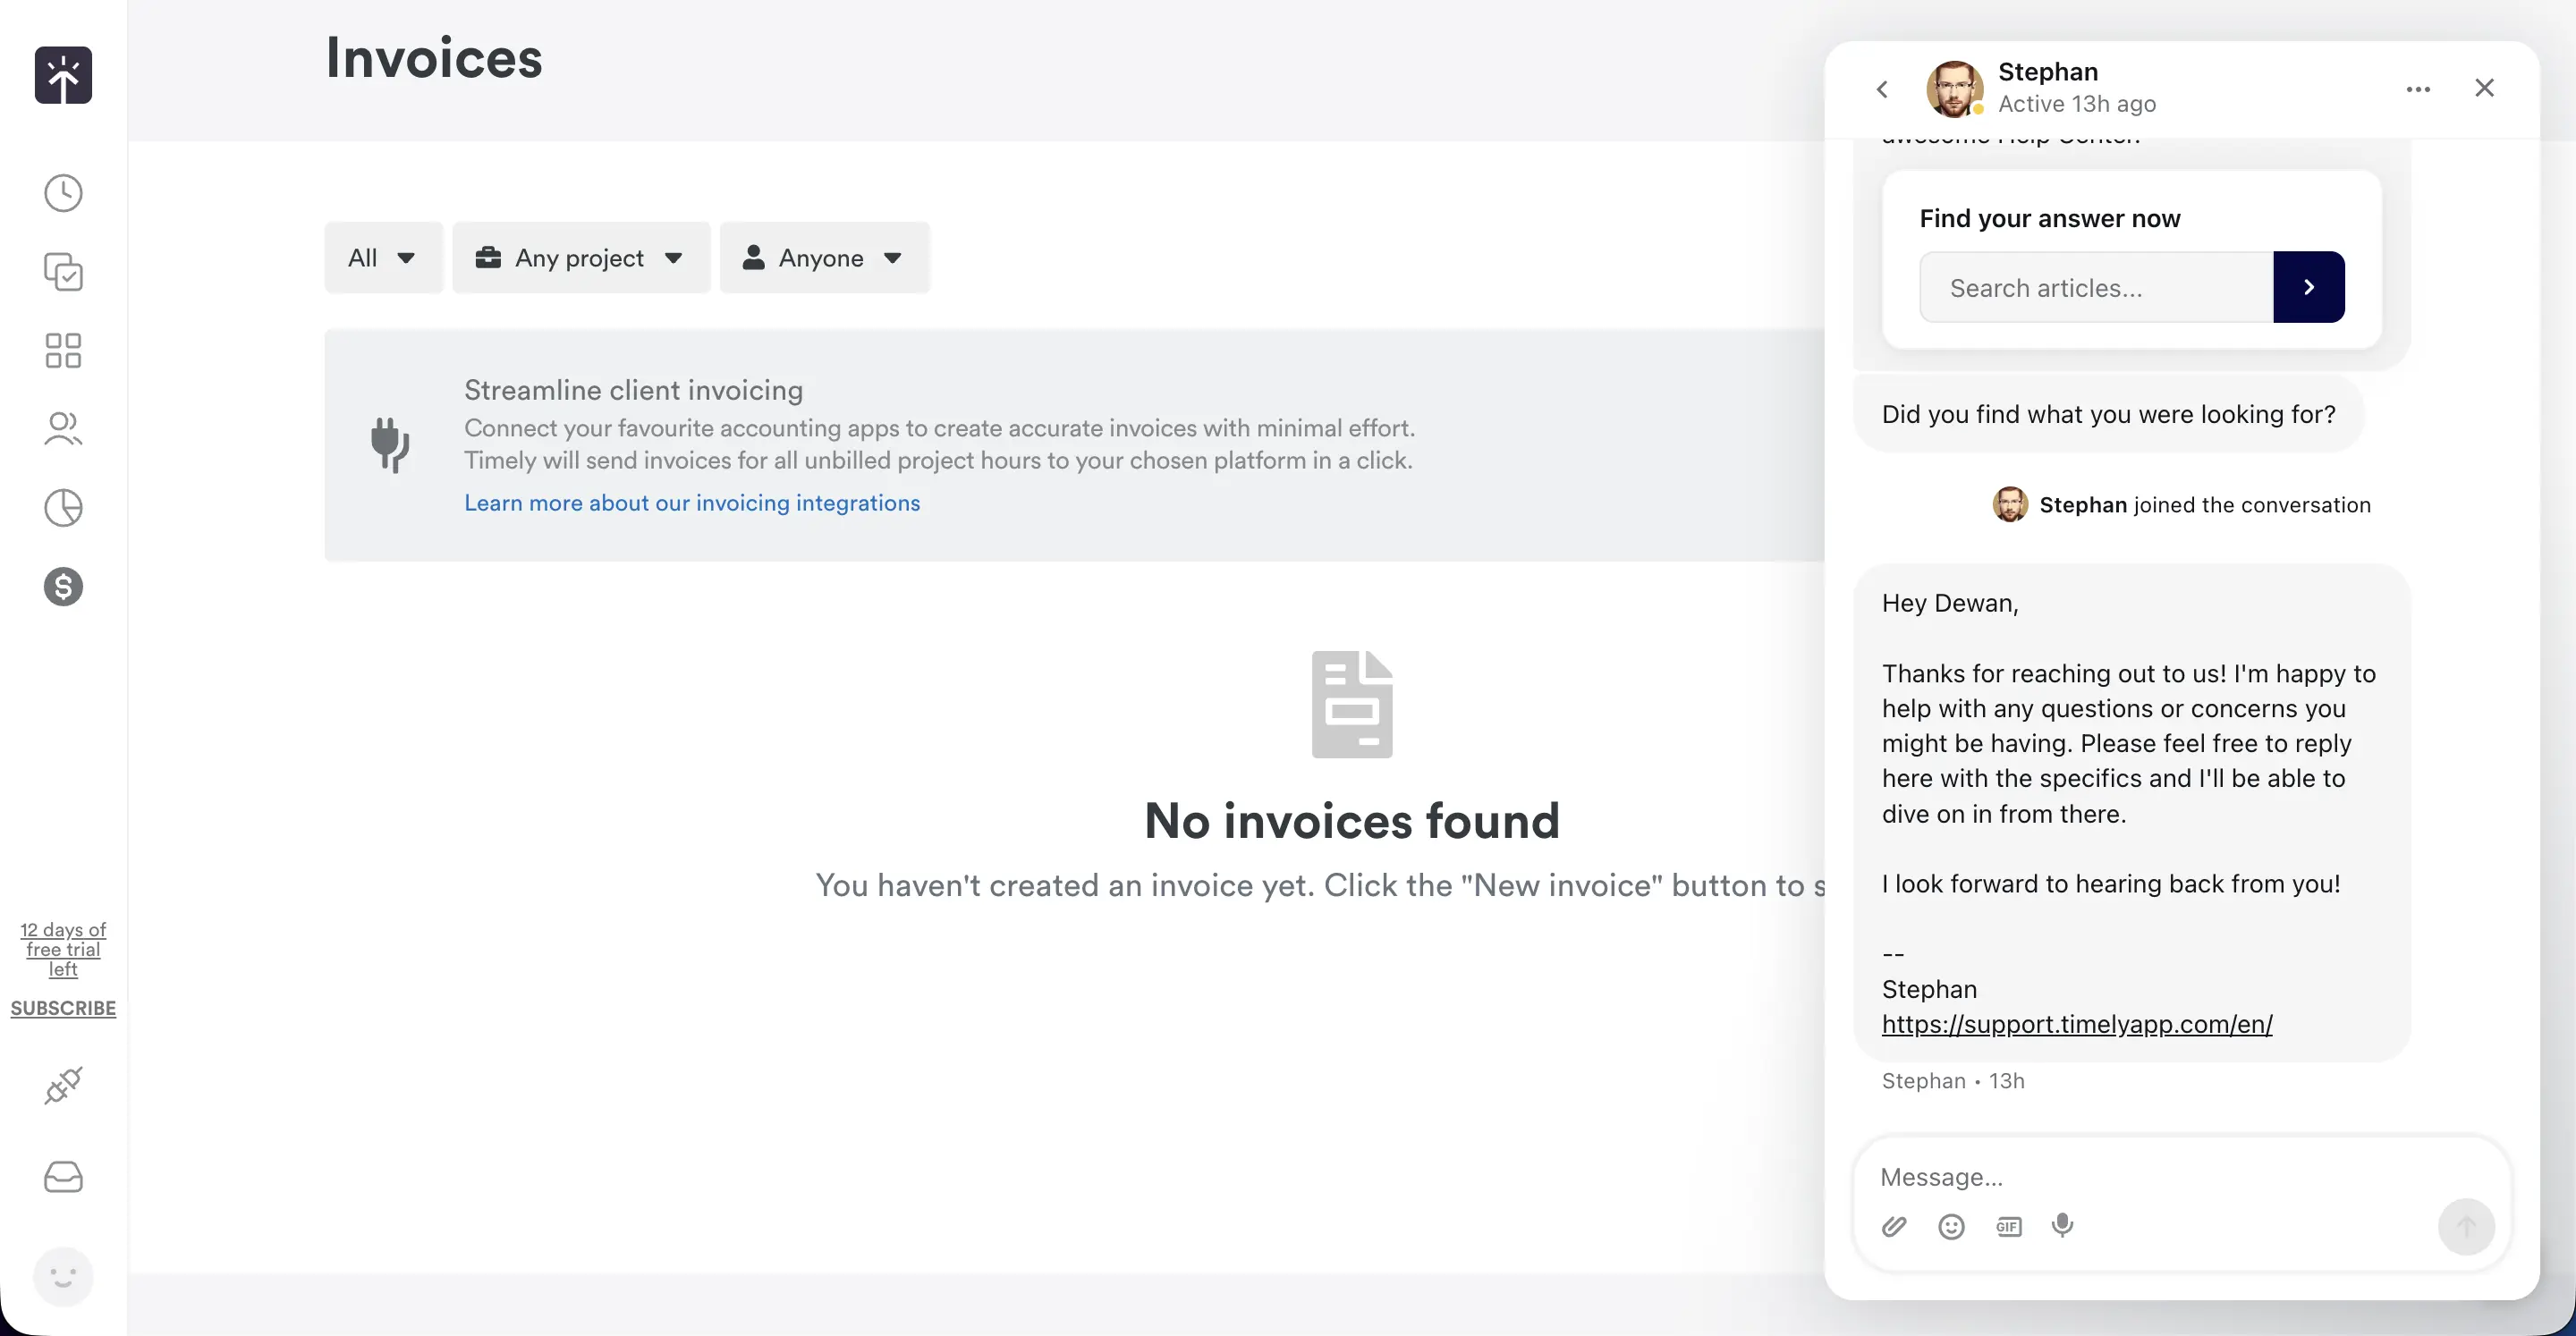The width and height of the screenshot is (2576, 1336).
Task: Open the Integrations plug icon in sidebar
Action: click(x=63, y=1085)
